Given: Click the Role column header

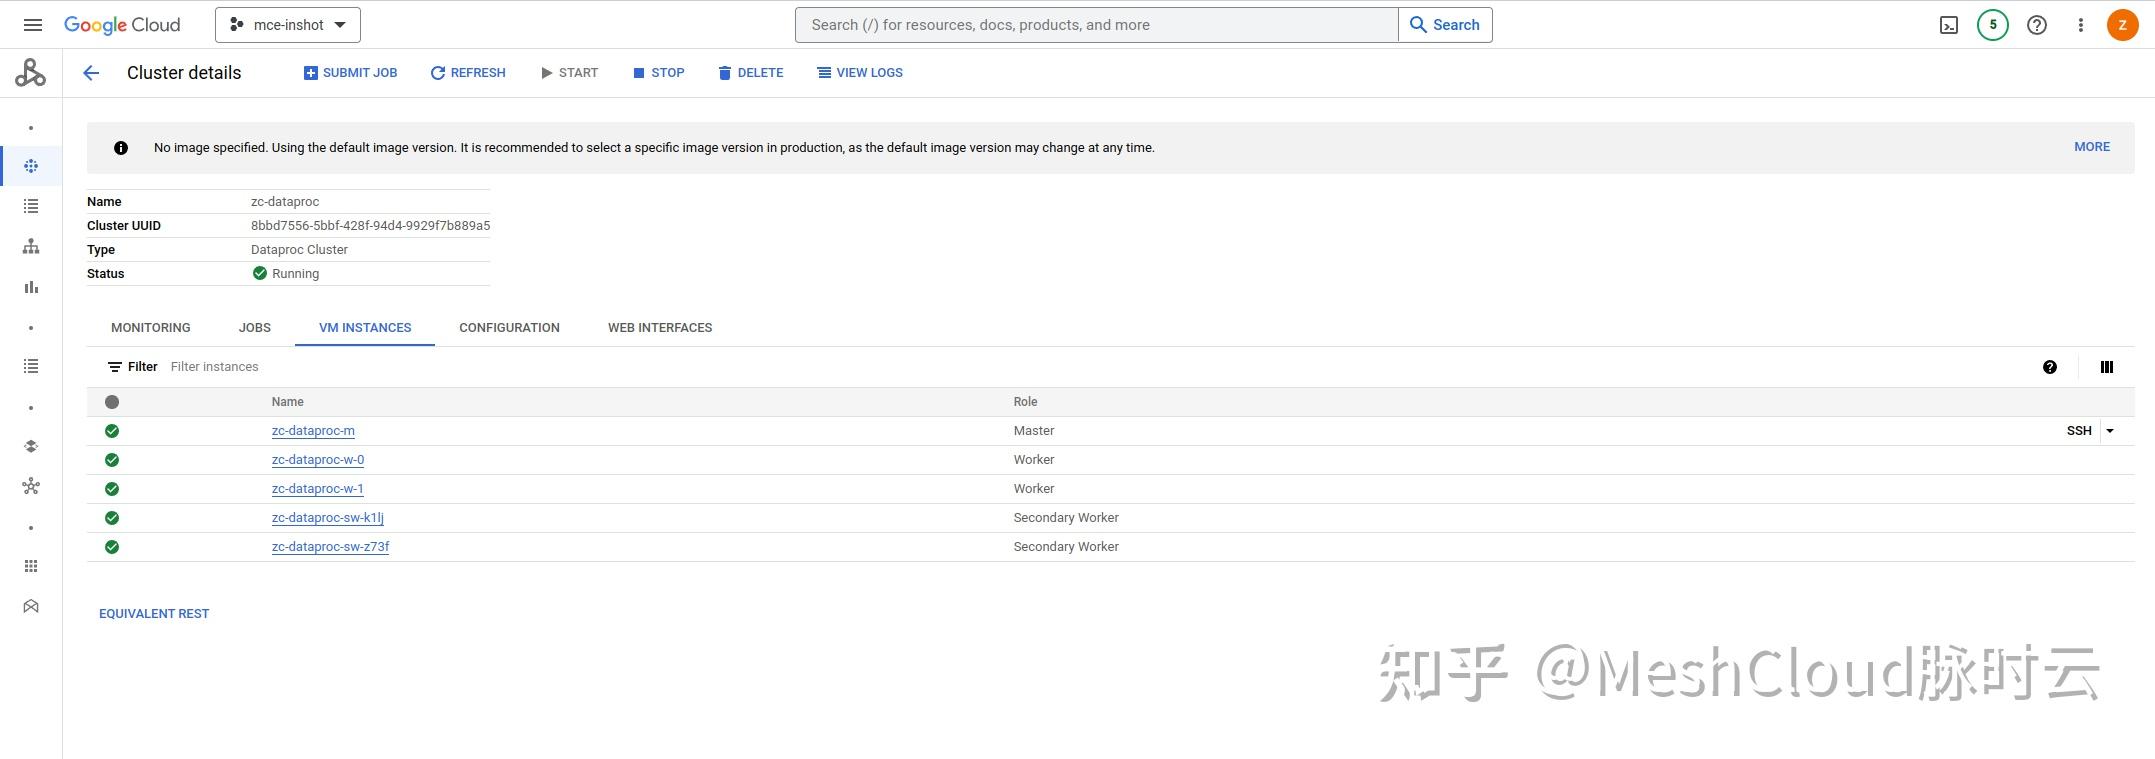Looking at the screenshot, I should coord(1025,402).
